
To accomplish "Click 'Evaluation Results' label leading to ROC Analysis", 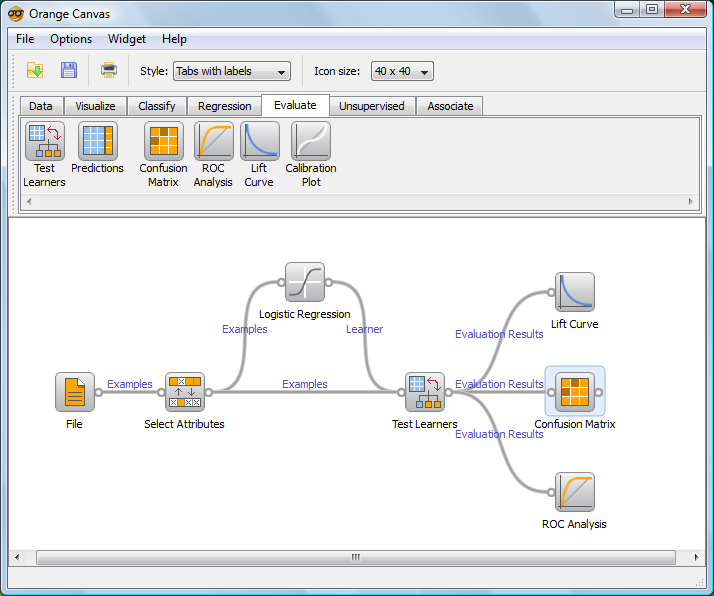I will point(500,434).
